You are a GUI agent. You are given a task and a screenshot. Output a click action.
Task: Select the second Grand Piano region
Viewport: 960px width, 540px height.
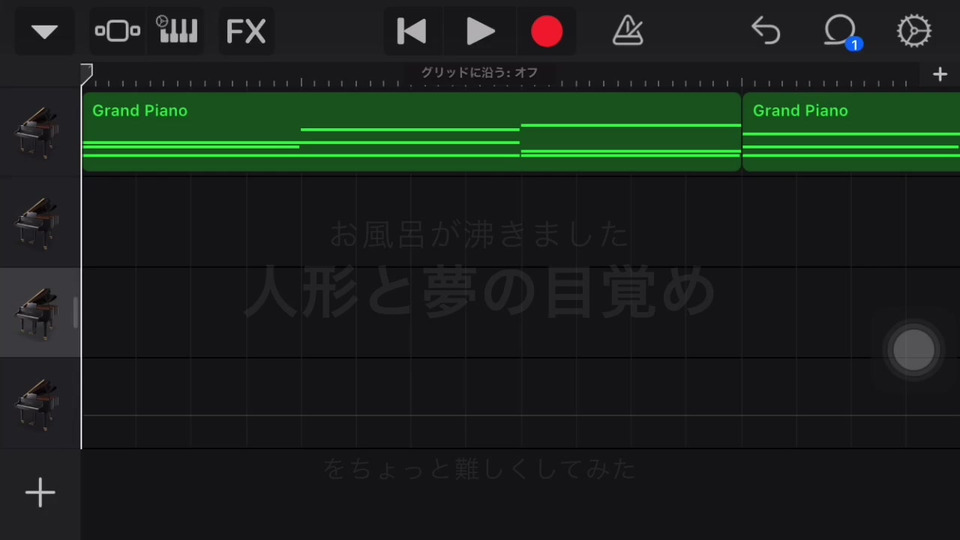(851, 132)
